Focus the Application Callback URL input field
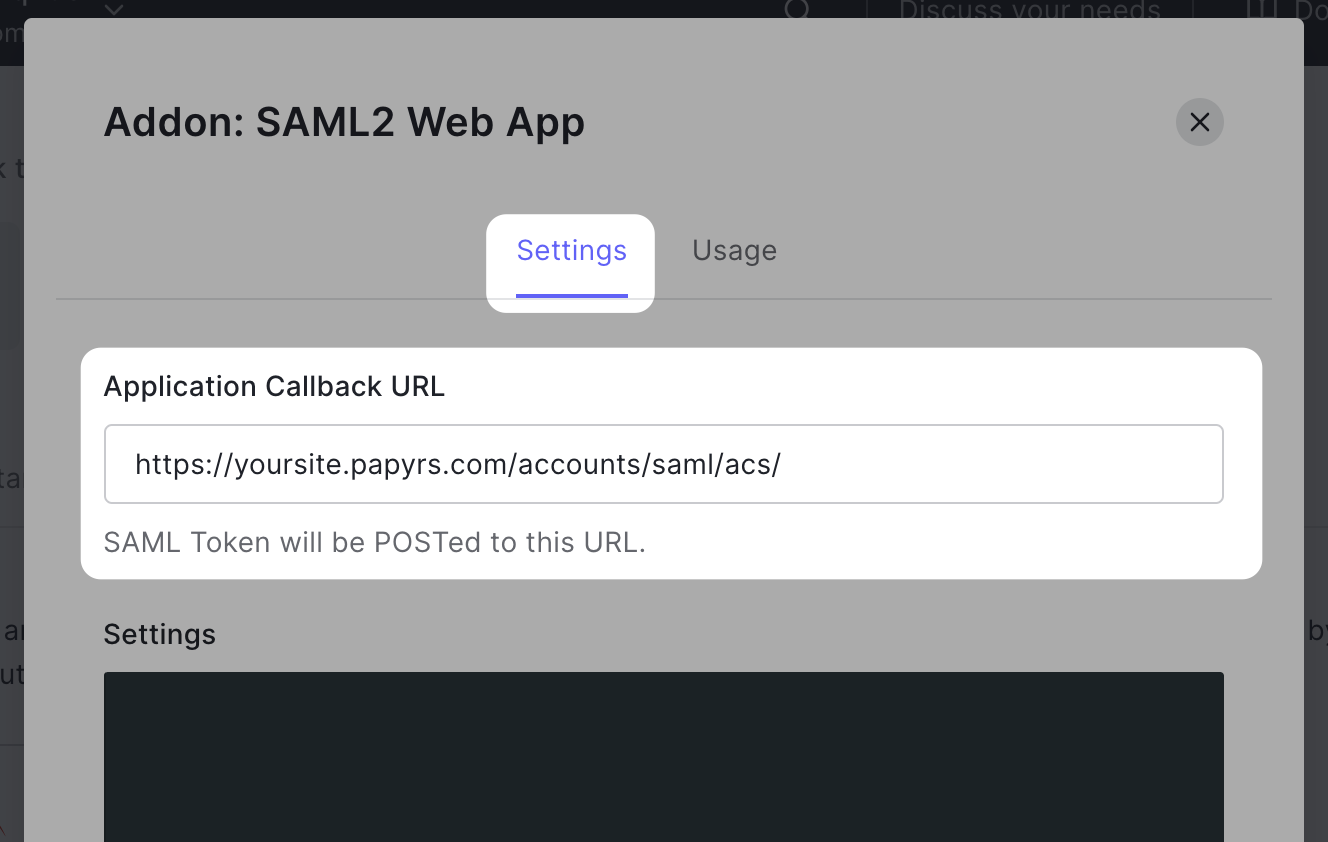 (x=664, y=464)
